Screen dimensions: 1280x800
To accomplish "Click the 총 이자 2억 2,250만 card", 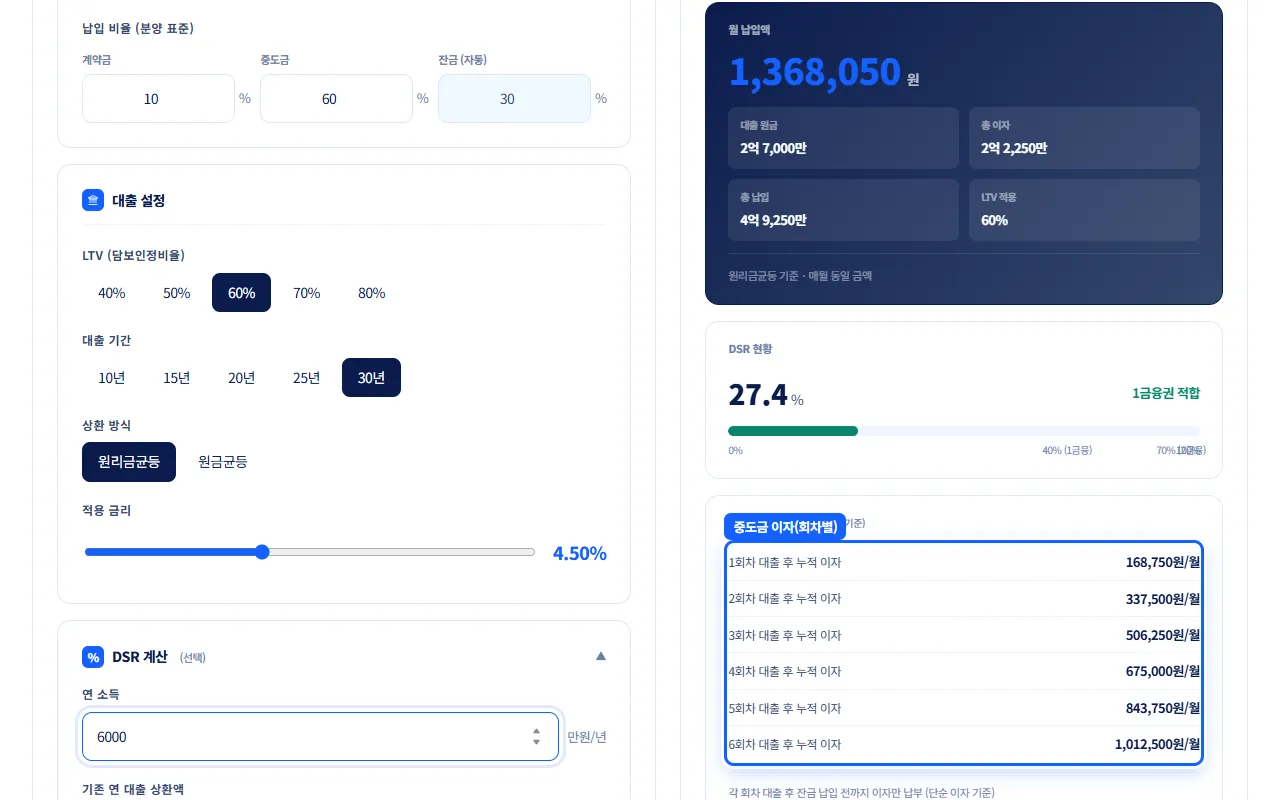I will pos(1084,138).
